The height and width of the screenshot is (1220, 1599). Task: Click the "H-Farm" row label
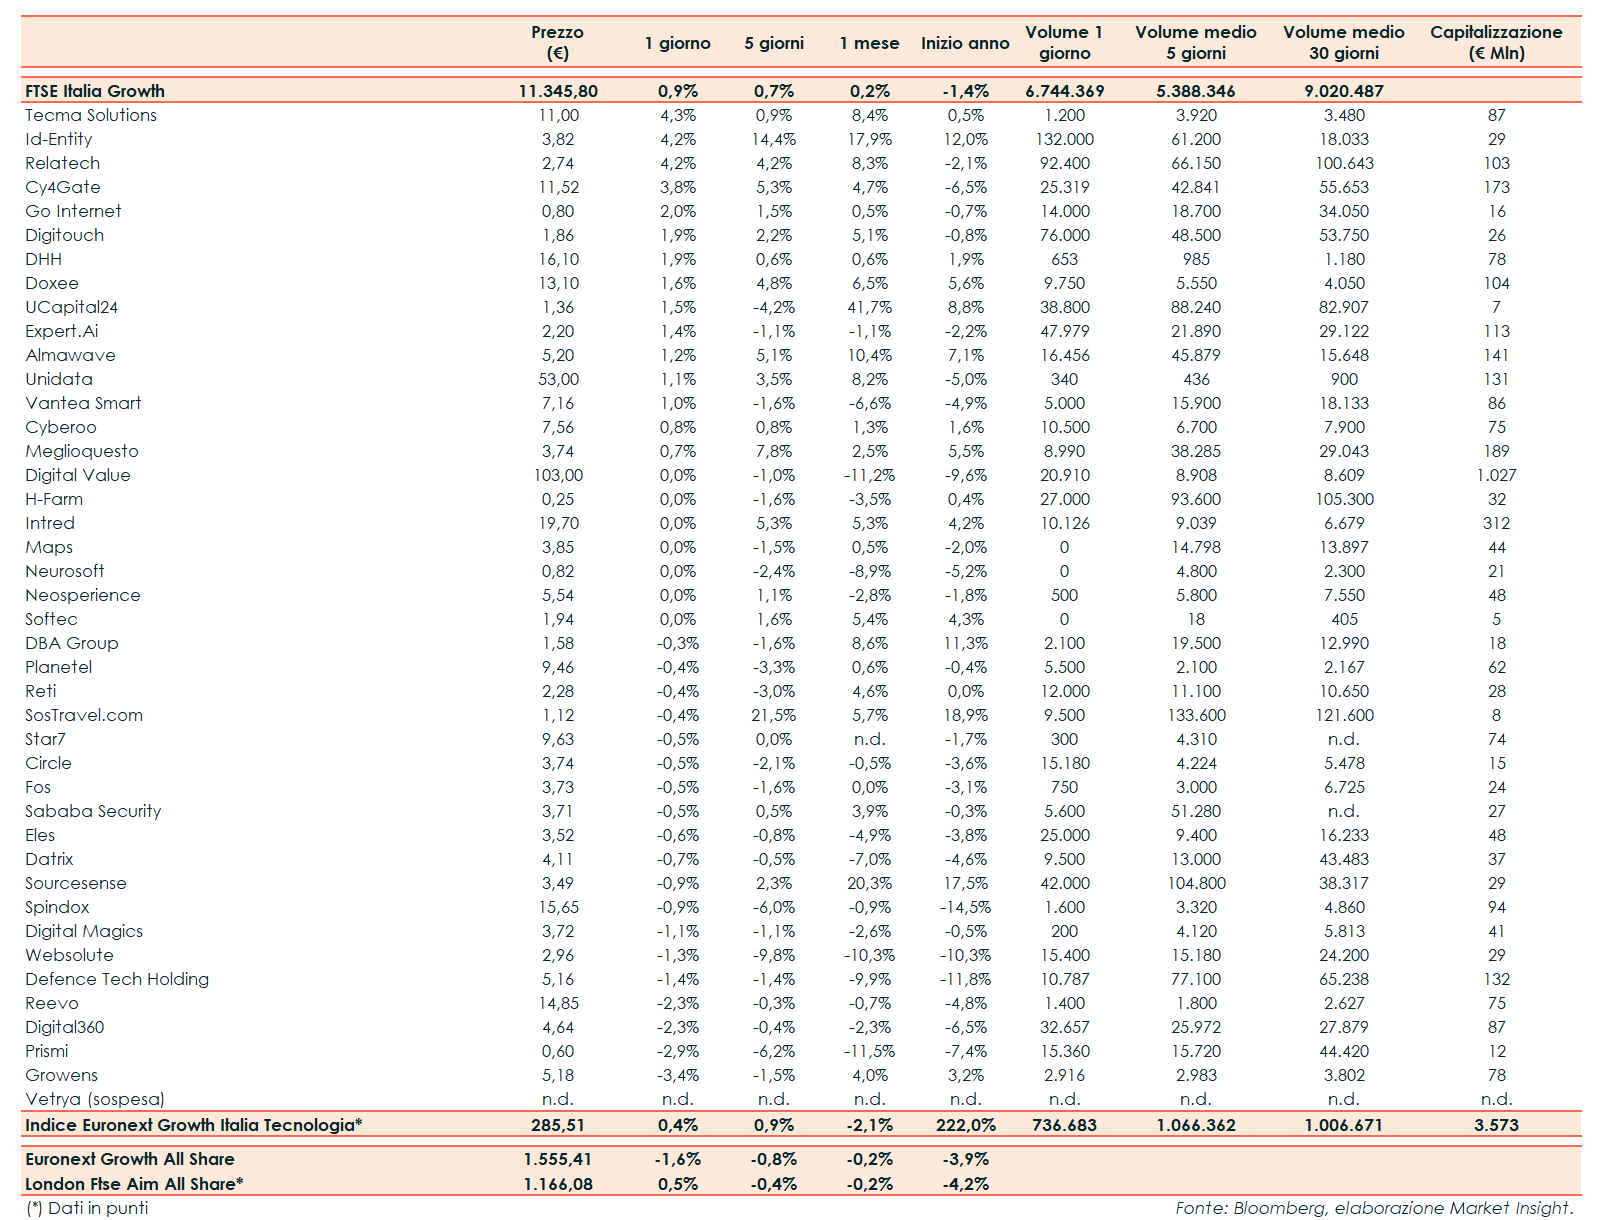(x=54, y=499)
